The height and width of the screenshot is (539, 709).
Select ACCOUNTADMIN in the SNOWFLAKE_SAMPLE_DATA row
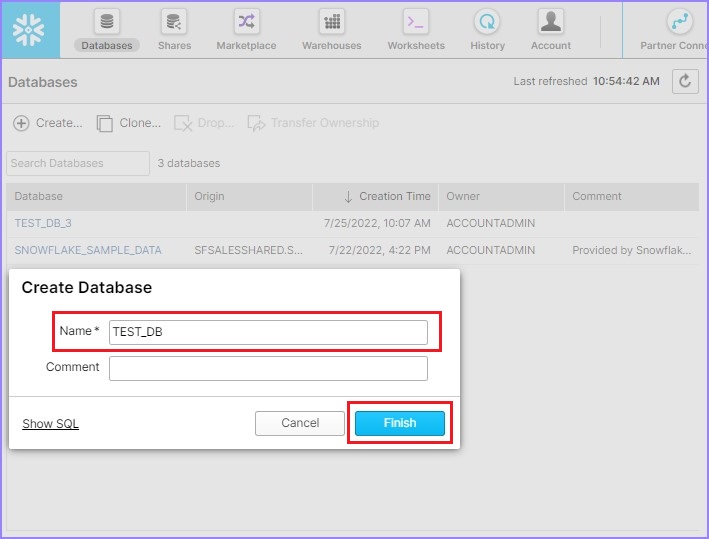coord(491,251)
